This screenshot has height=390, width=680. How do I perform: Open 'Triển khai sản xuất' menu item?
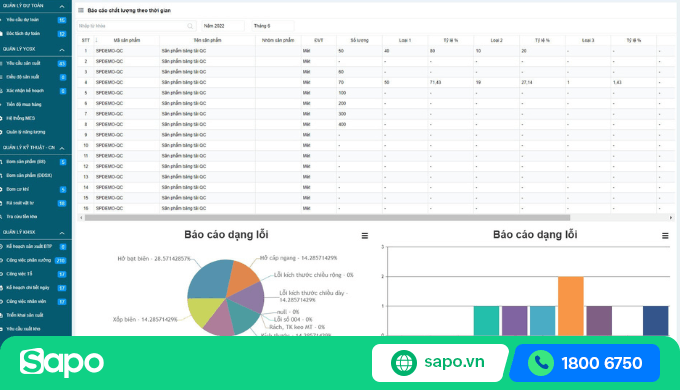pyautogui.click(x=25, y=315)
